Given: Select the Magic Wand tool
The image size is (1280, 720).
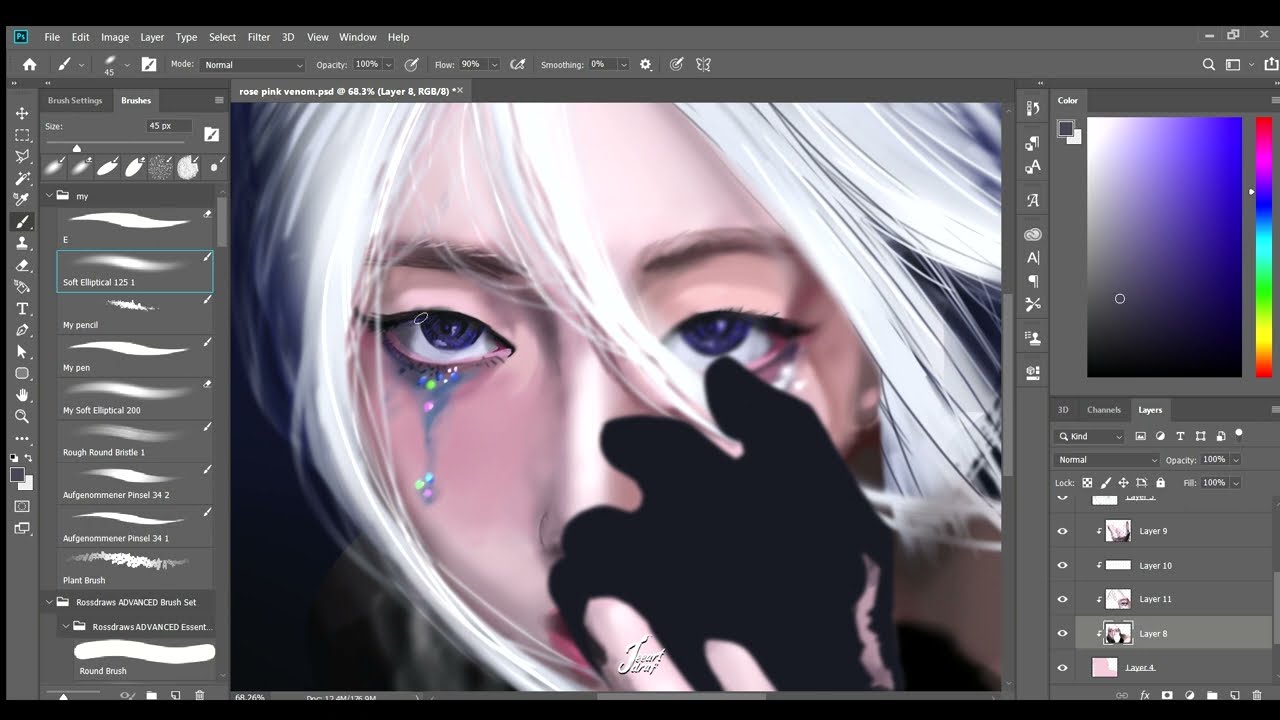Looking at the screenshot, I should pos(22,178).
